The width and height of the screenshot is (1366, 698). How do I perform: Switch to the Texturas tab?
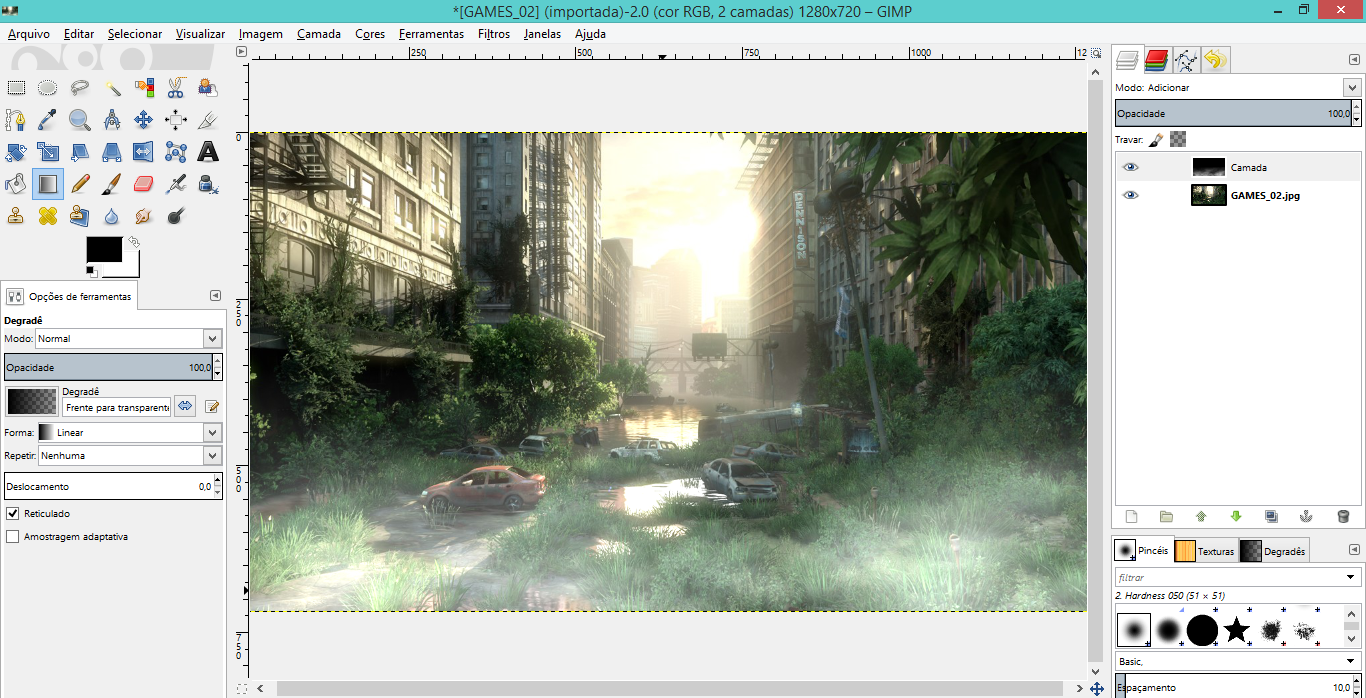[x=1205, y=551]
